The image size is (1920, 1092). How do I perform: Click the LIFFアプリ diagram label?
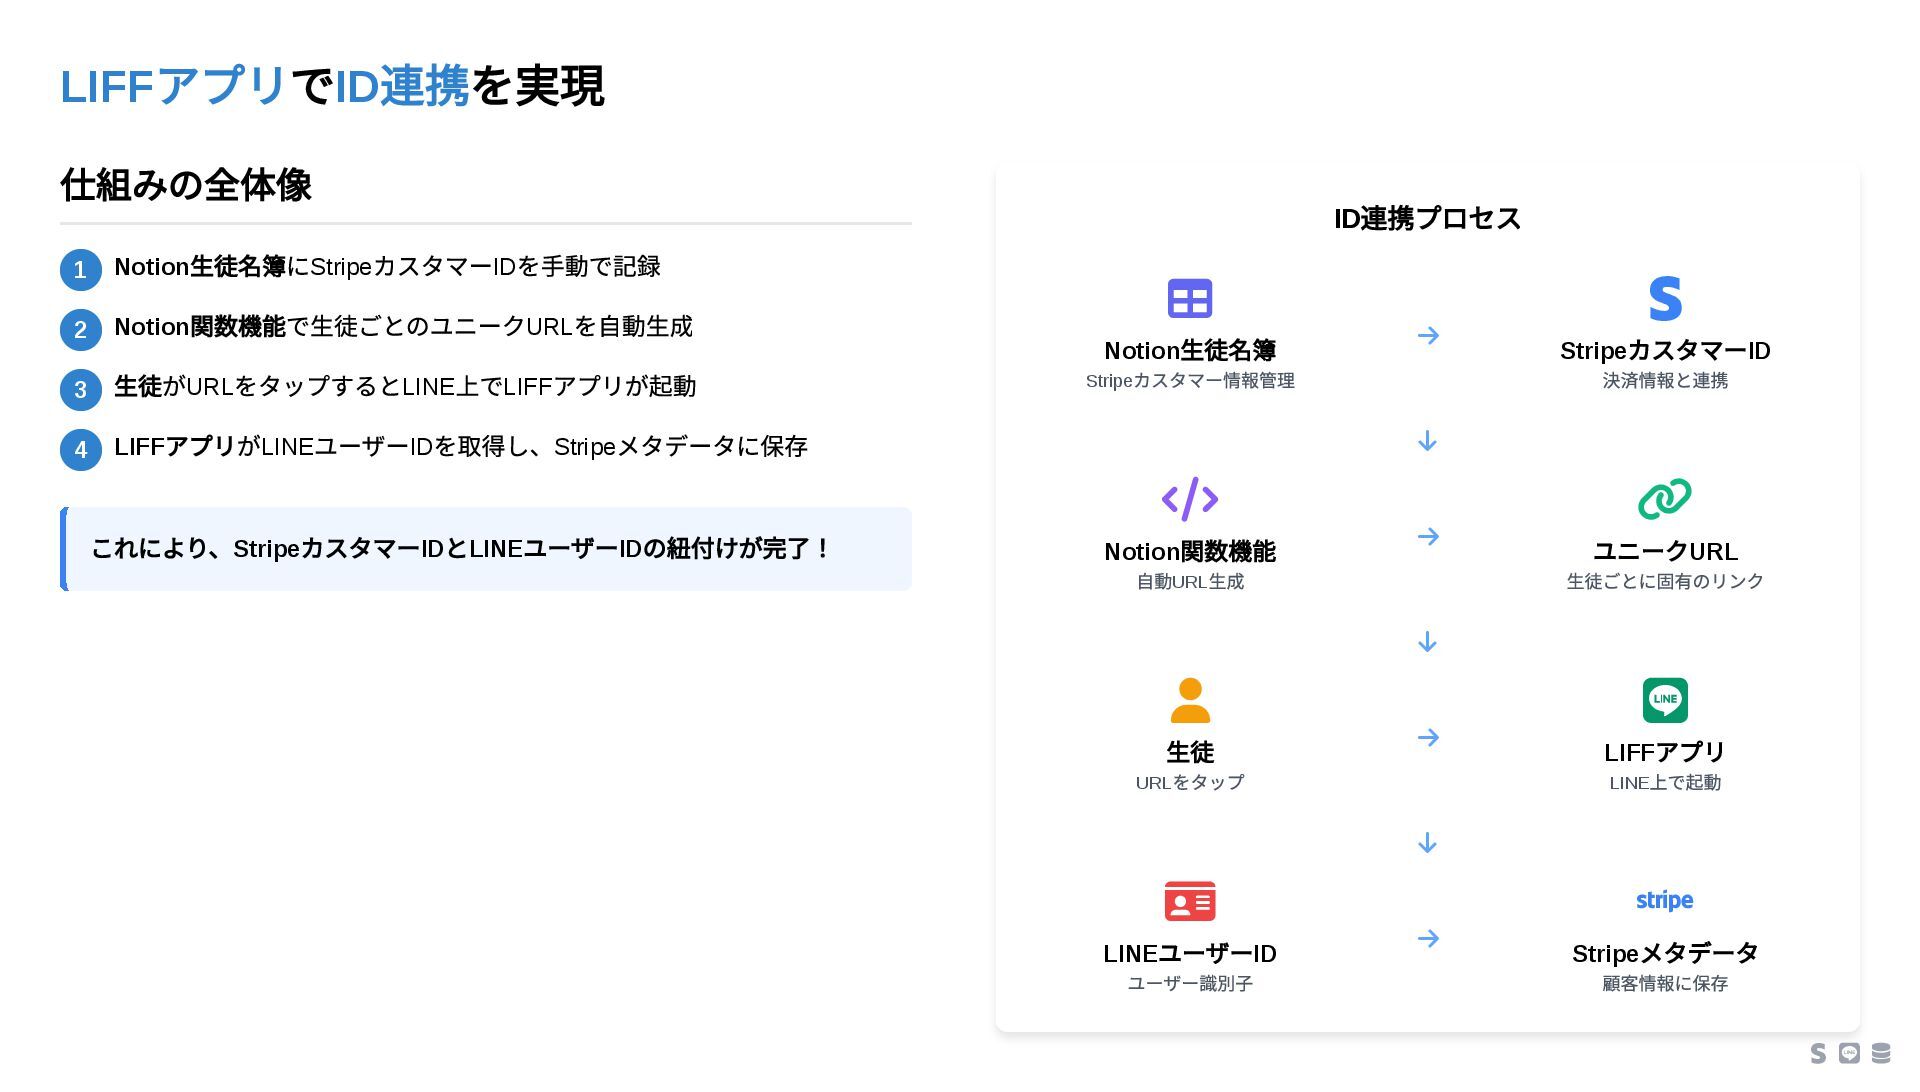coord(1665,753)
